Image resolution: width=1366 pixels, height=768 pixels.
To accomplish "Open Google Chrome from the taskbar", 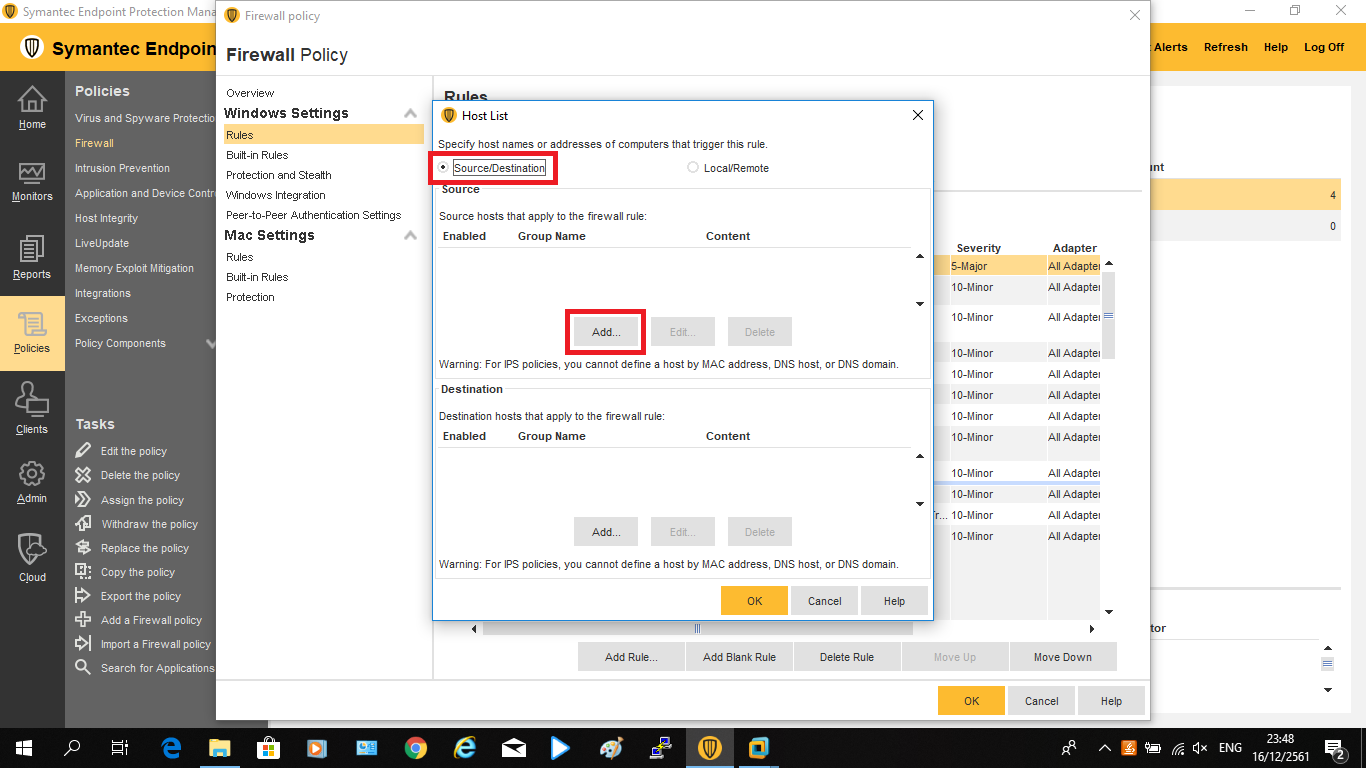I will tap(416, 748).
